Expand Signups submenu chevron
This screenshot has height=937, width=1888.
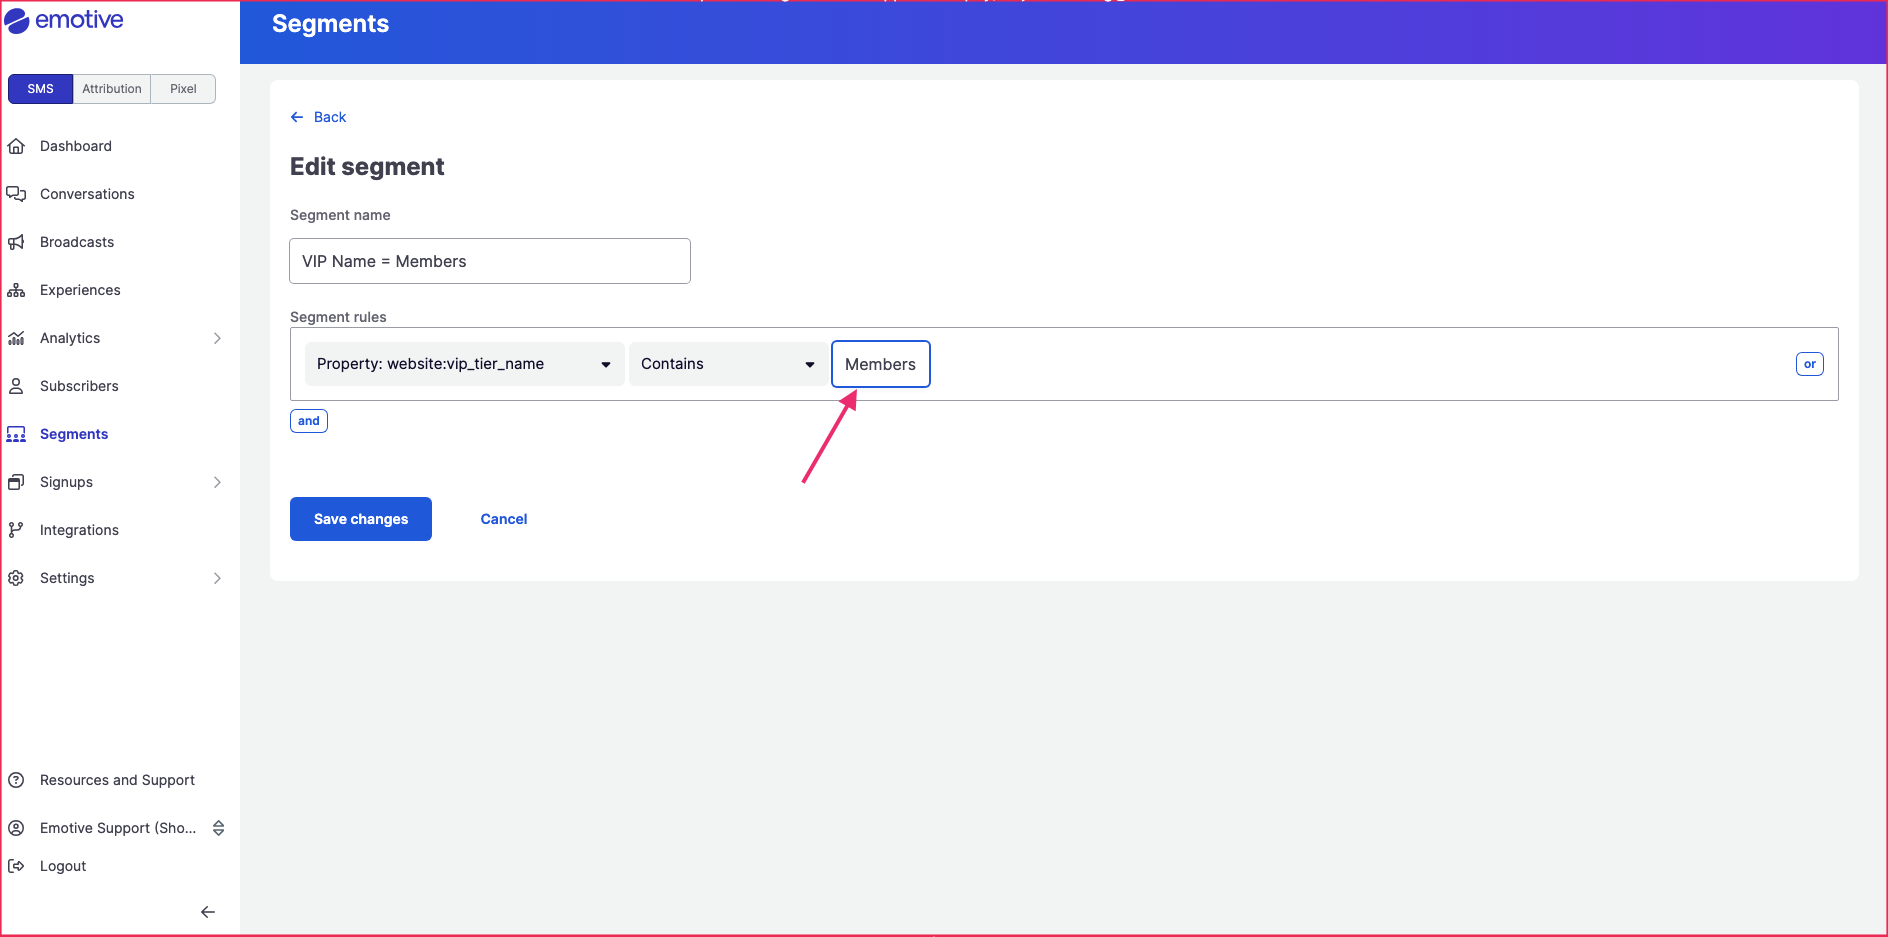pyautogui.click(x=217, y=482)
